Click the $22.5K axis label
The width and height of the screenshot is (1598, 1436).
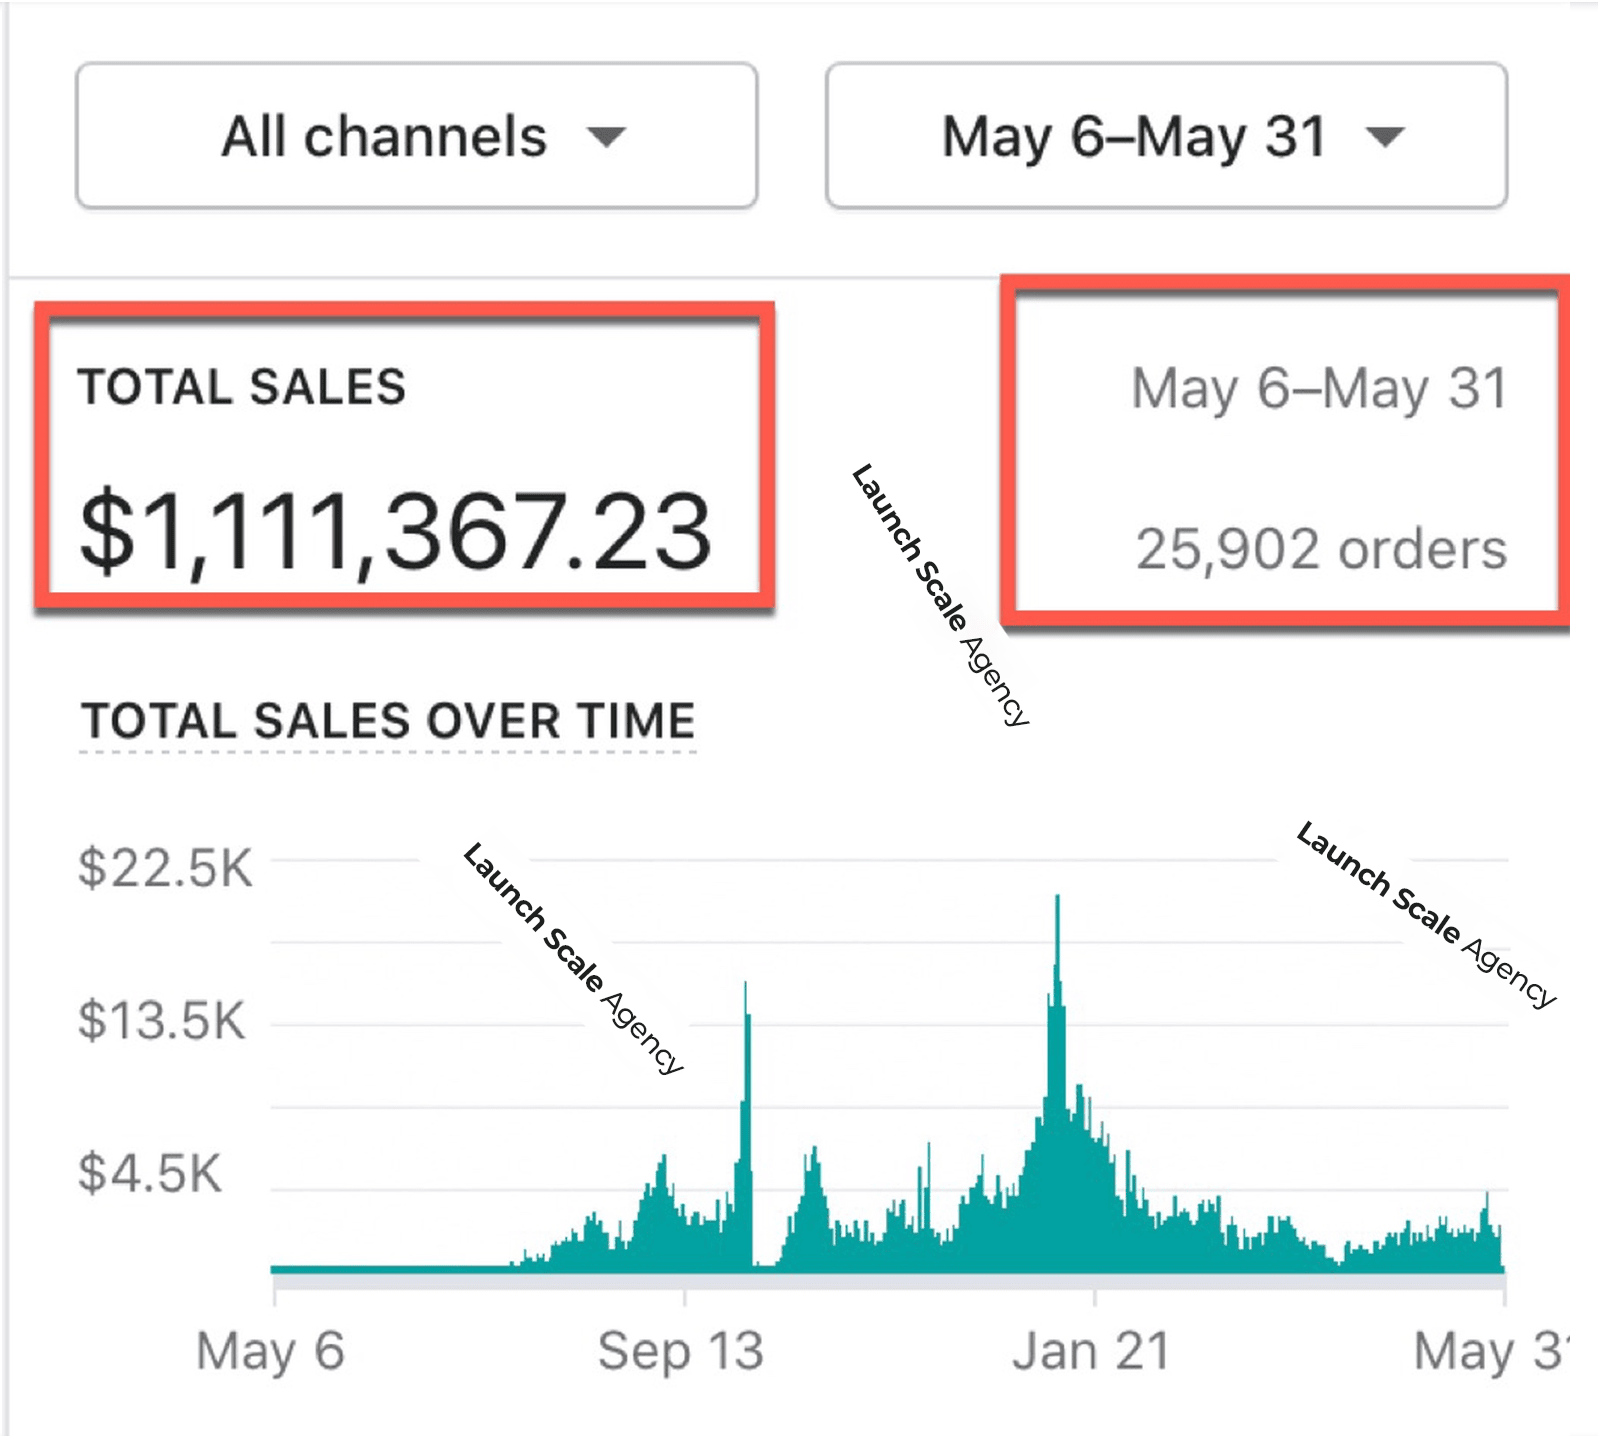(166, 867)
